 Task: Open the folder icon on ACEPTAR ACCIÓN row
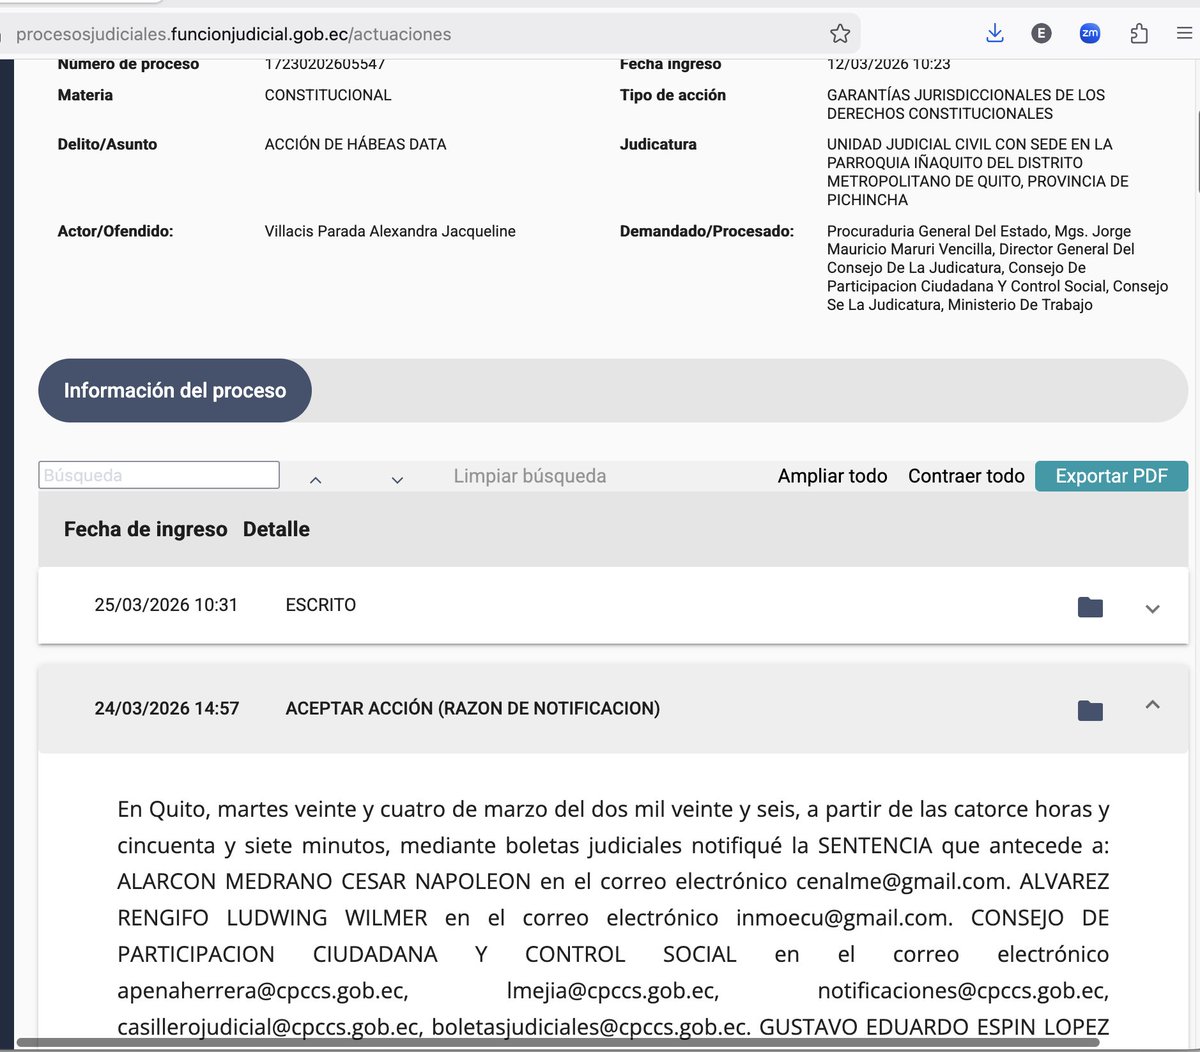1090,710
